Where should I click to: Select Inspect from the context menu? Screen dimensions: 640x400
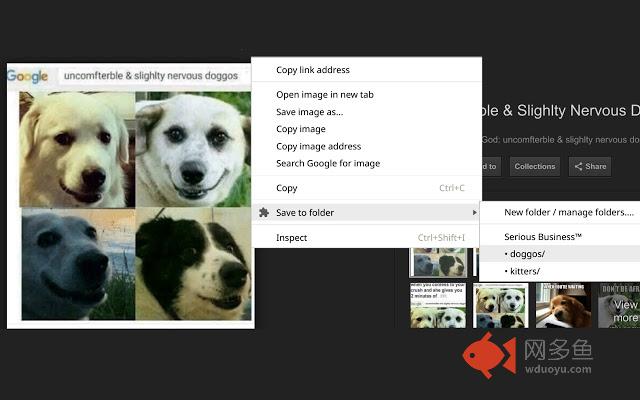pos(367,238)
